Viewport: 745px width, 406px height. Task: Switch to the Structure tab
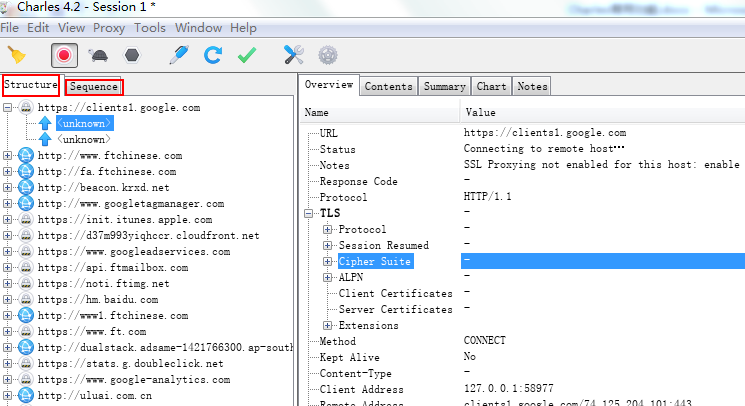pos(31,85)
